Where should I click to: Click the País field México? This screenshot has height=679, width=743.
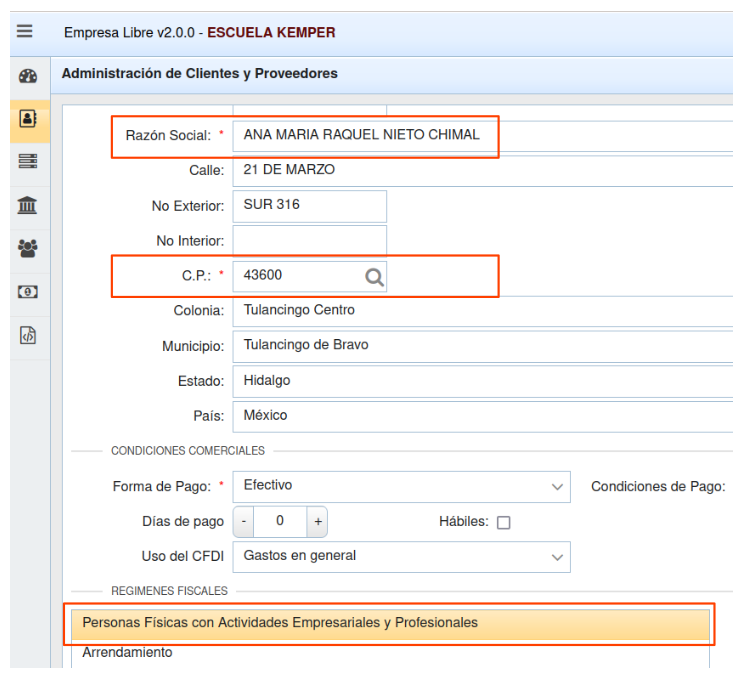pos(482,416)
